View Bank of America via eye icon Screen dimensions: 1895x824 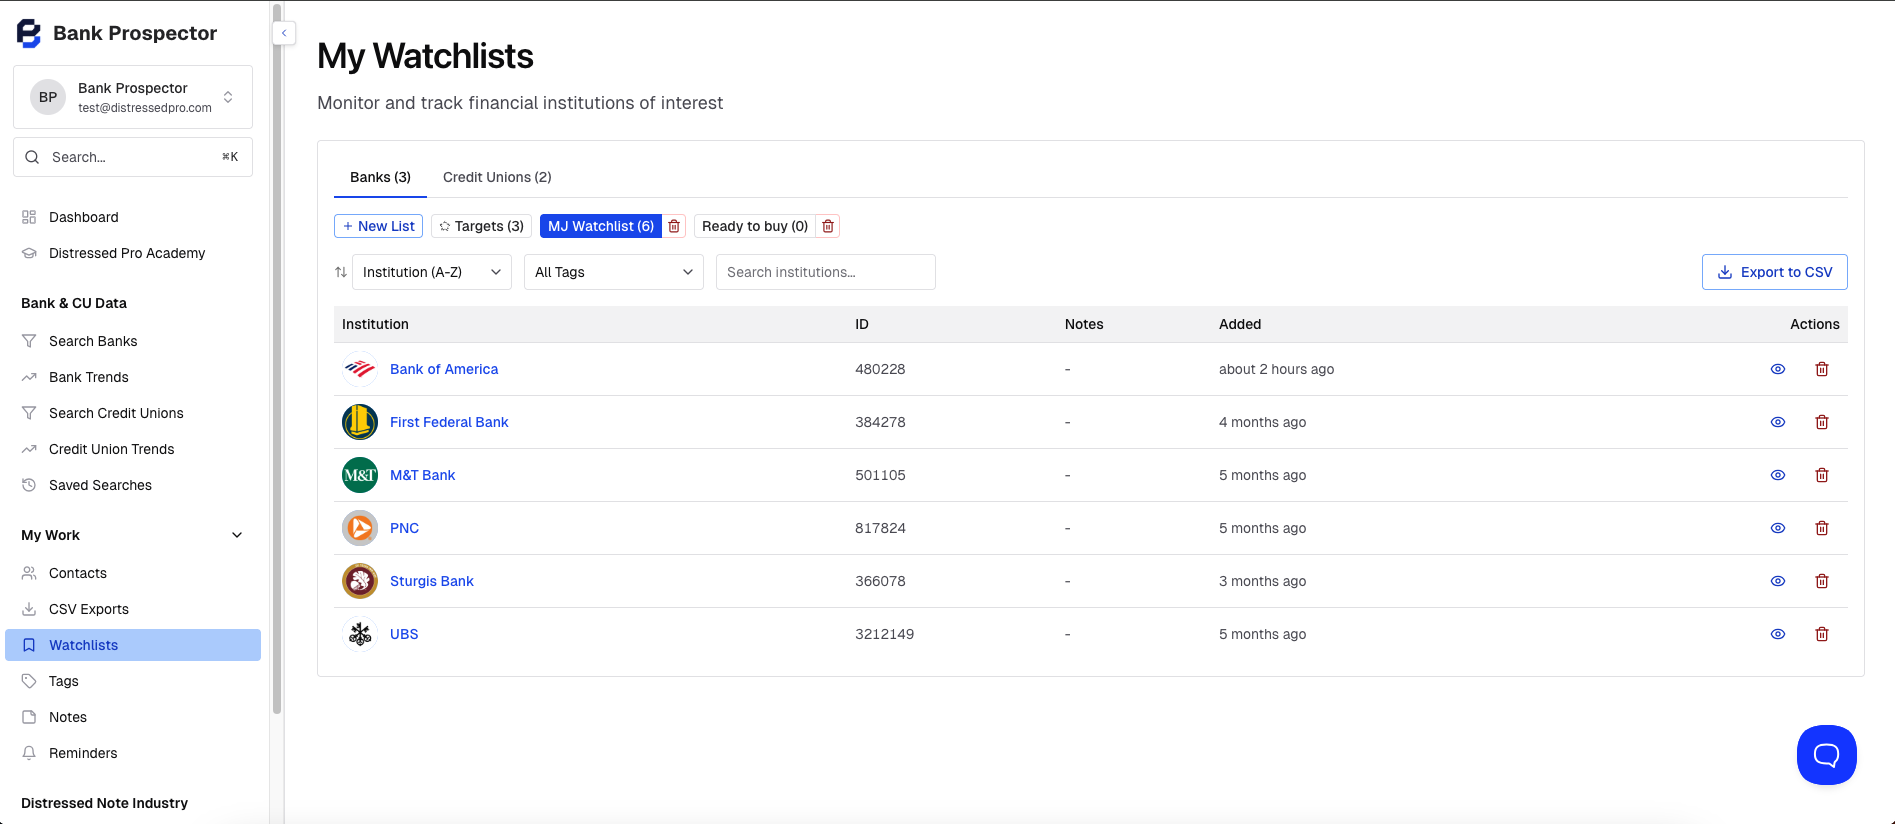click(1778, 369)
